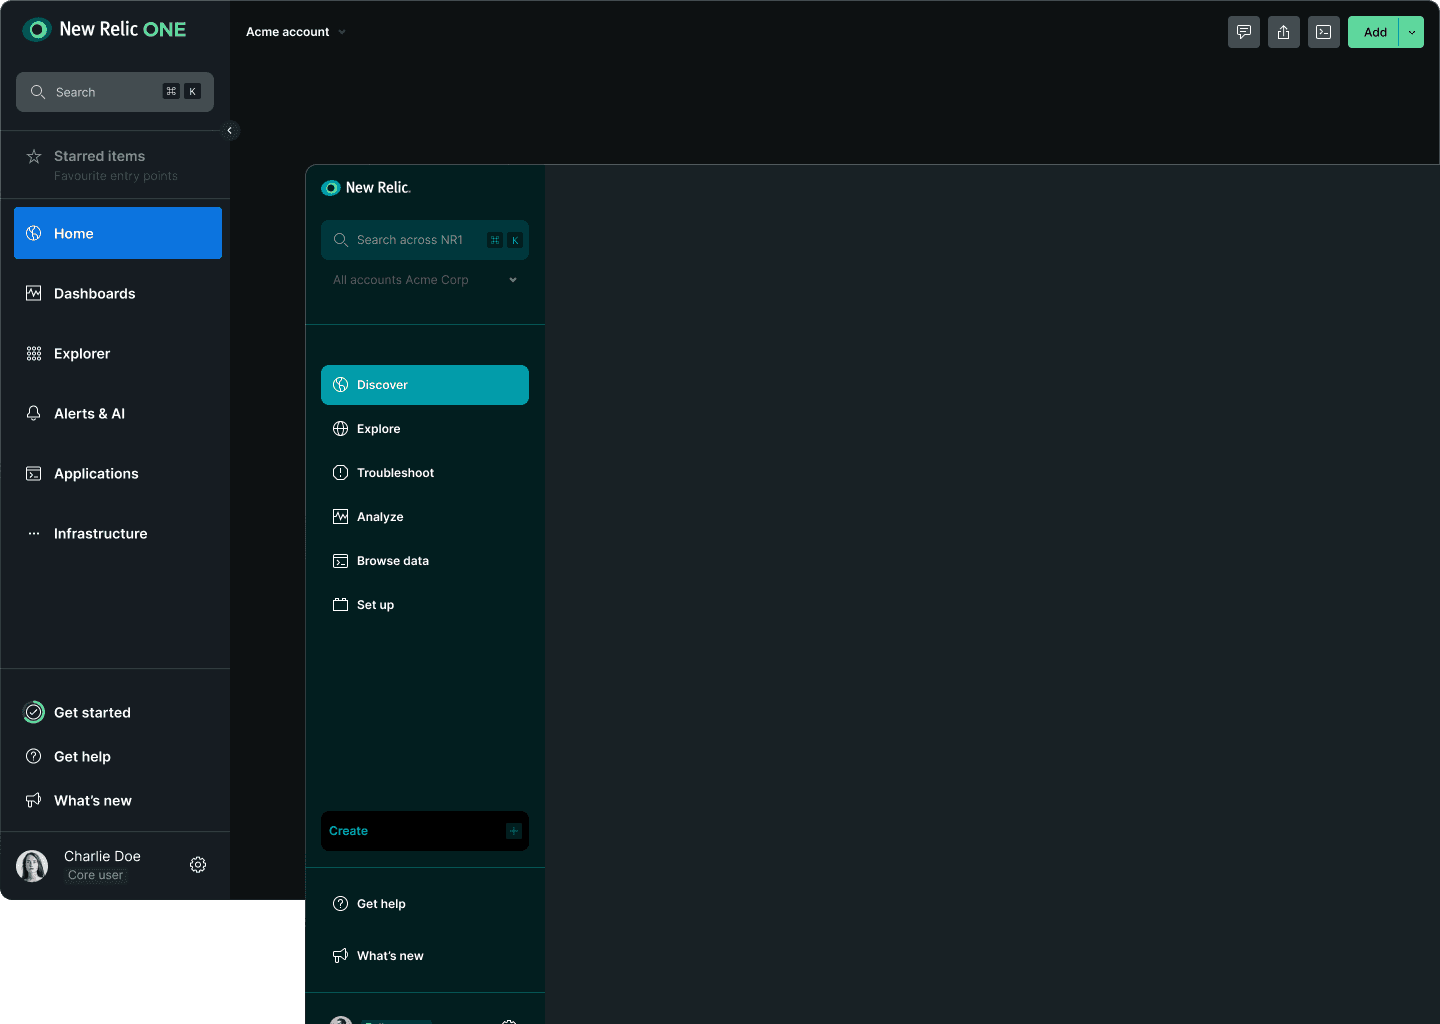Click the New Relic logo in inner panel
1440x1024 pixels.
366,188
